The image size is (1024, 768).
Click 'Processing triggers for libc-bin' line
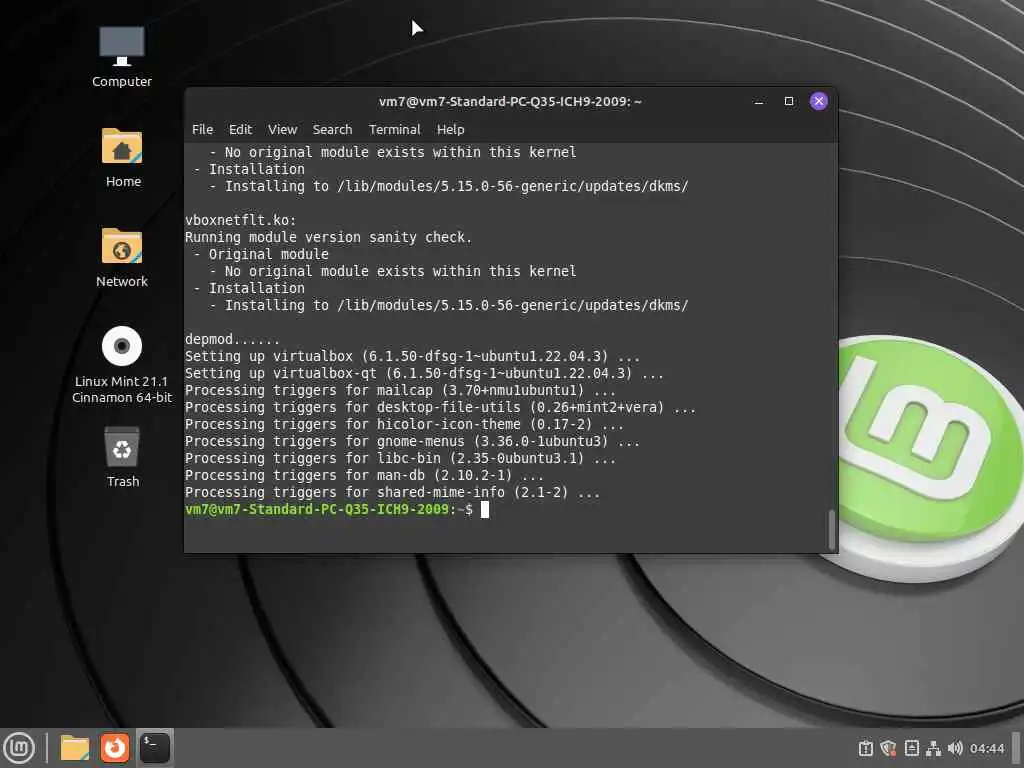[400, 458]
